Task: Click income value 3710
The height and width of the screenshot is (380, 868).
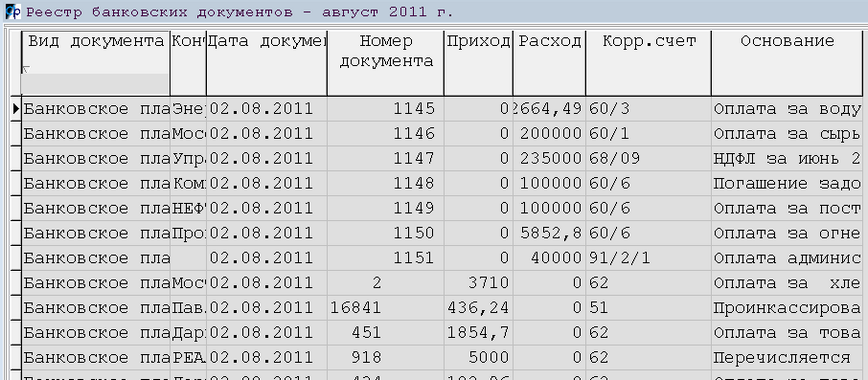Action: click(478, 284)
